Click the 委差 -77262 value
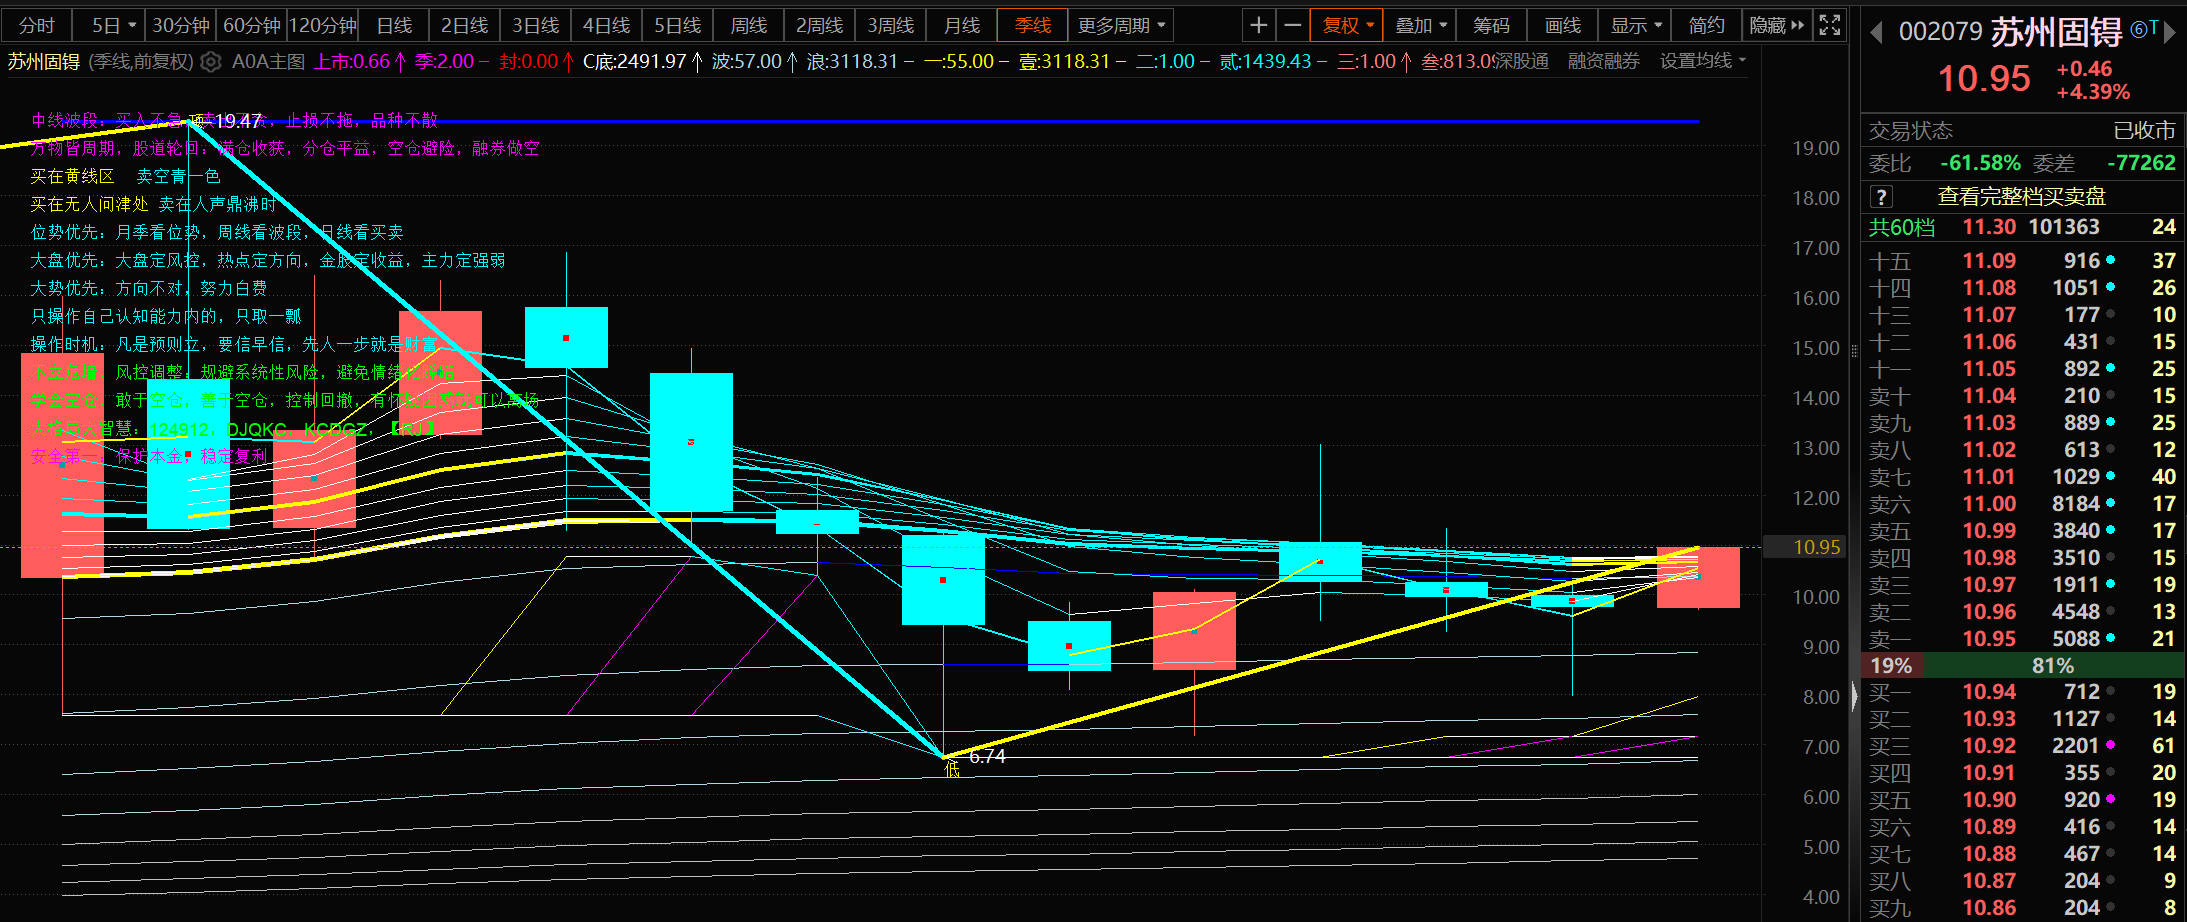 click(2141, 163)
